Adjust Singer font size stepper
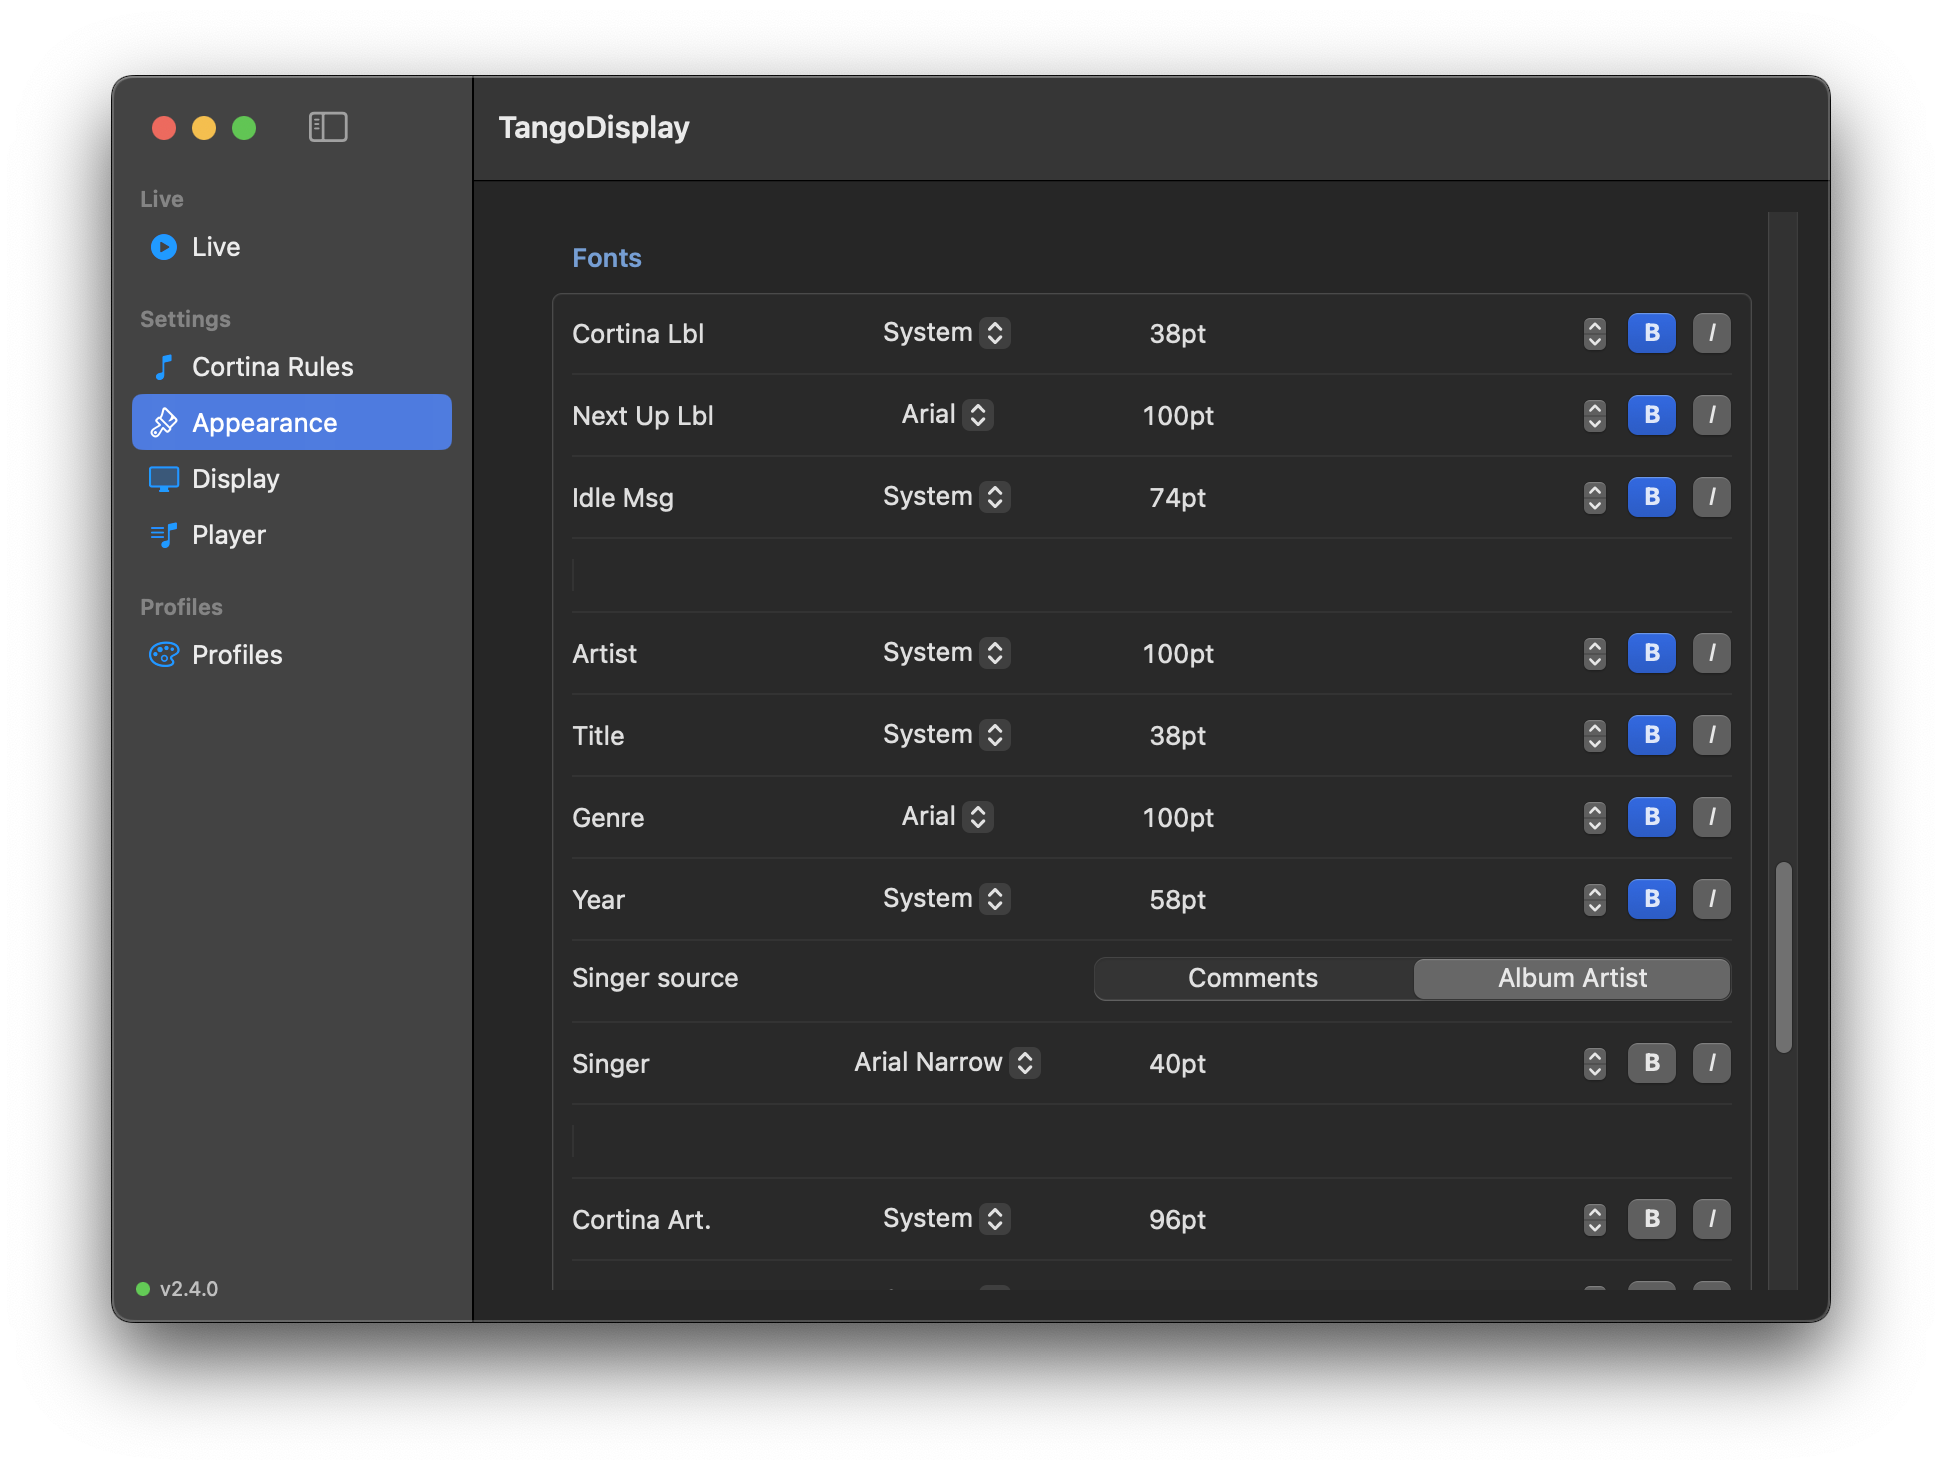1942x1470 pixels. tap(1595, 1063)
